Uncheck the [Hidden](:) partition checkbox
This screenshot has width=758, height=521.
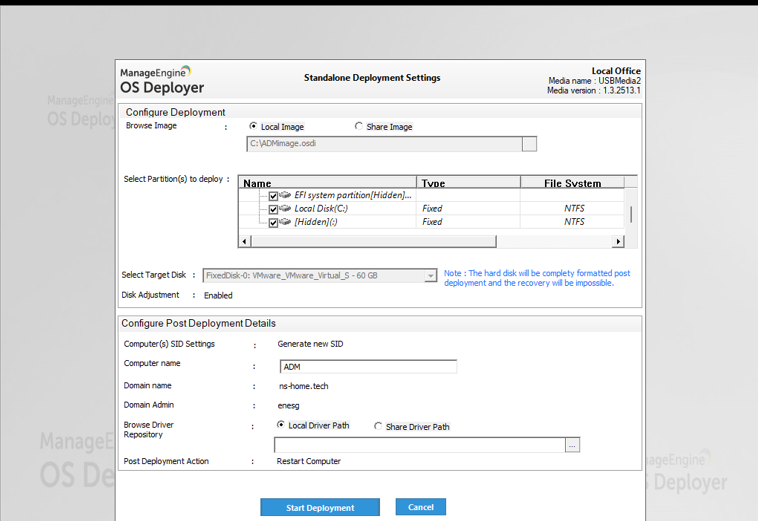point(273,222)
